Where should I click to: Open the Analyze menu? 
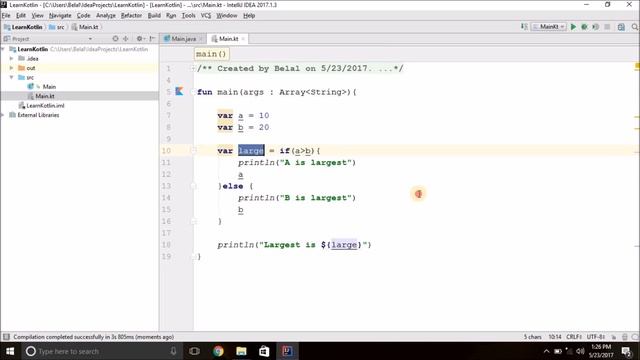[106, 16]
